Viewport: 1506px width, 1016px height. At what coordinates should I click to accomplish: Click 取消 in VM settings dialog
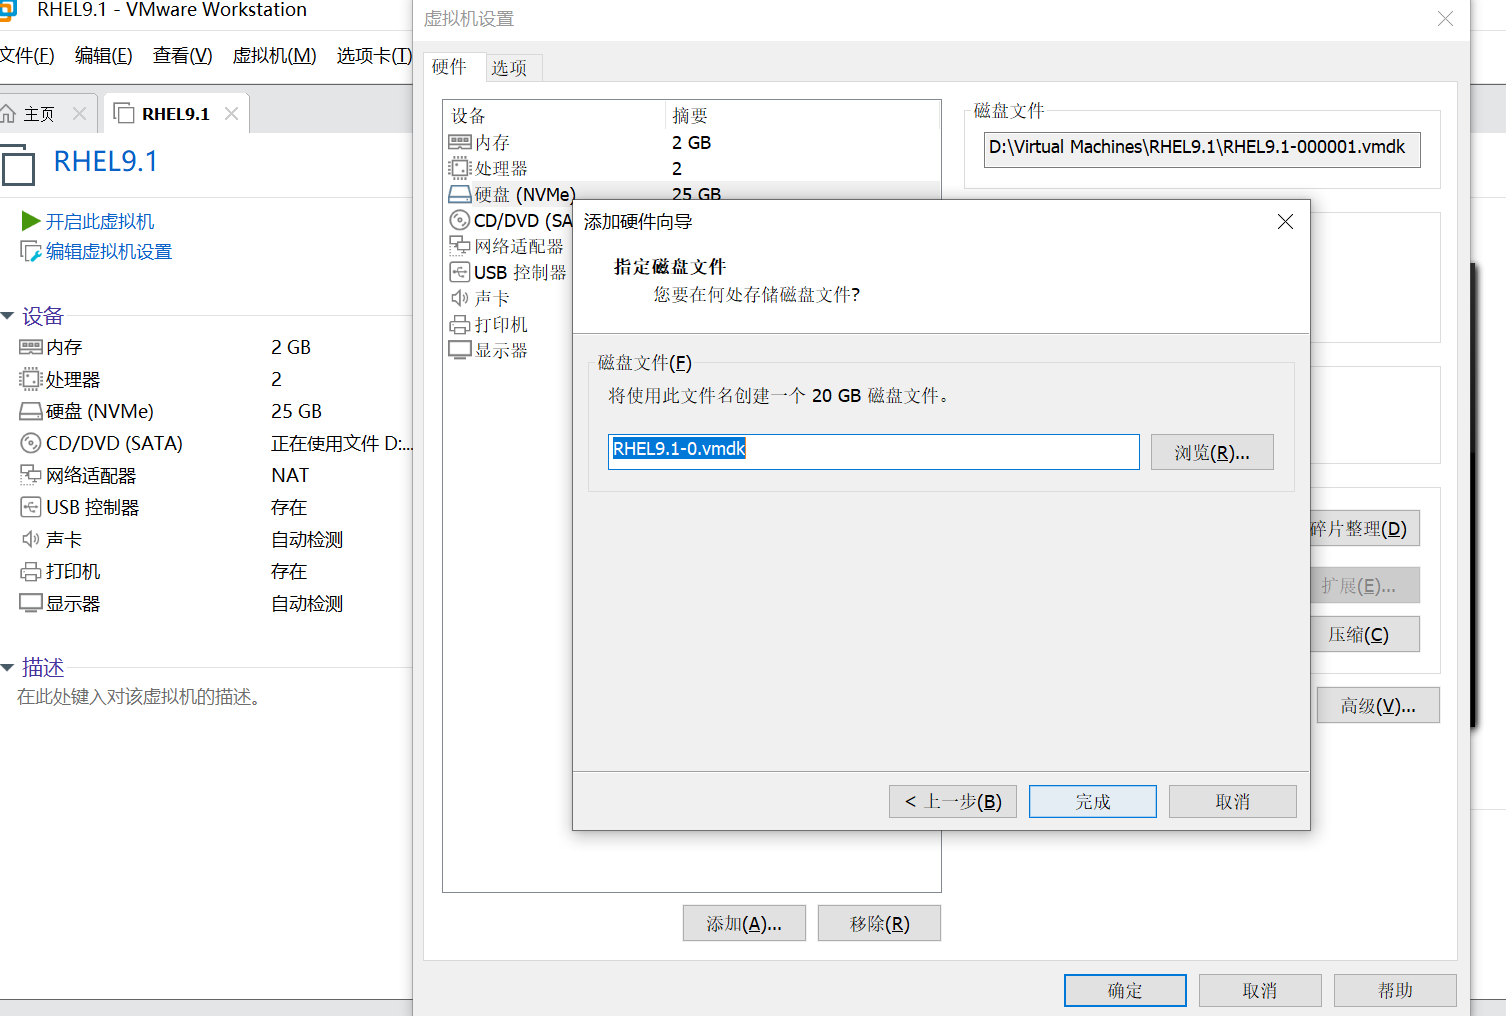coord(1260,990)
